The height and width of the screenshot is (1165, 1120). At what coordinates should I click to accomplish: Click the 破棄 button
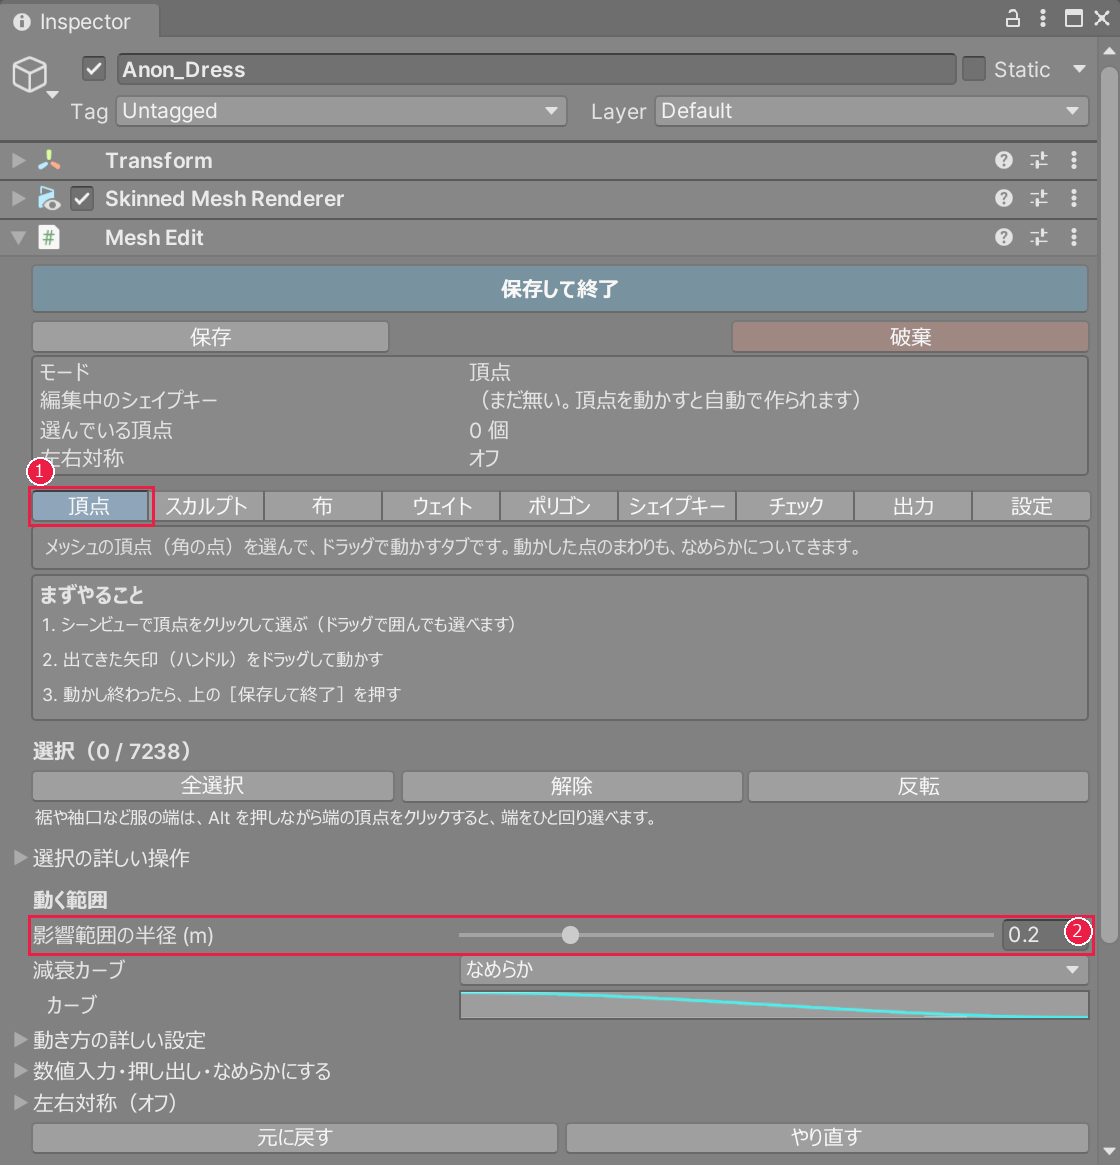pyautogui.click(x=910, y=337)
